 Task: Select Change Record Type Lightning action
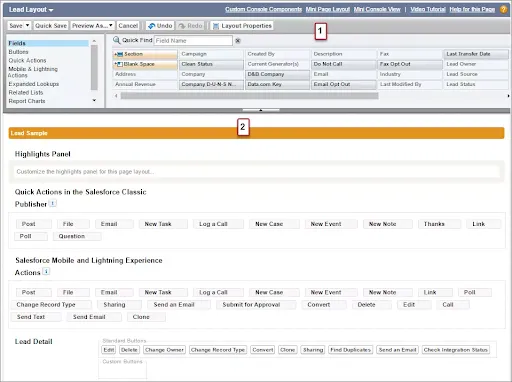[51, 305]
